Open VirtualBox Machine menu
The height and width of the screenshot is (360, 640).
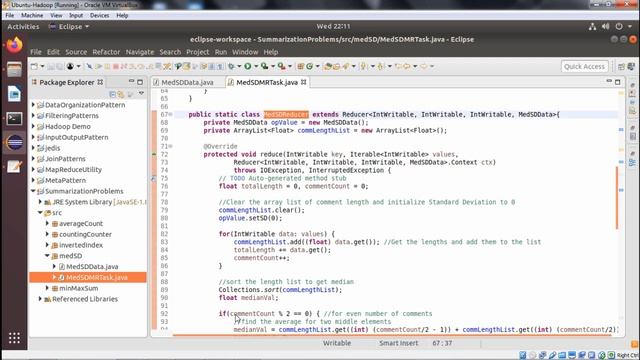coord(32,16)
